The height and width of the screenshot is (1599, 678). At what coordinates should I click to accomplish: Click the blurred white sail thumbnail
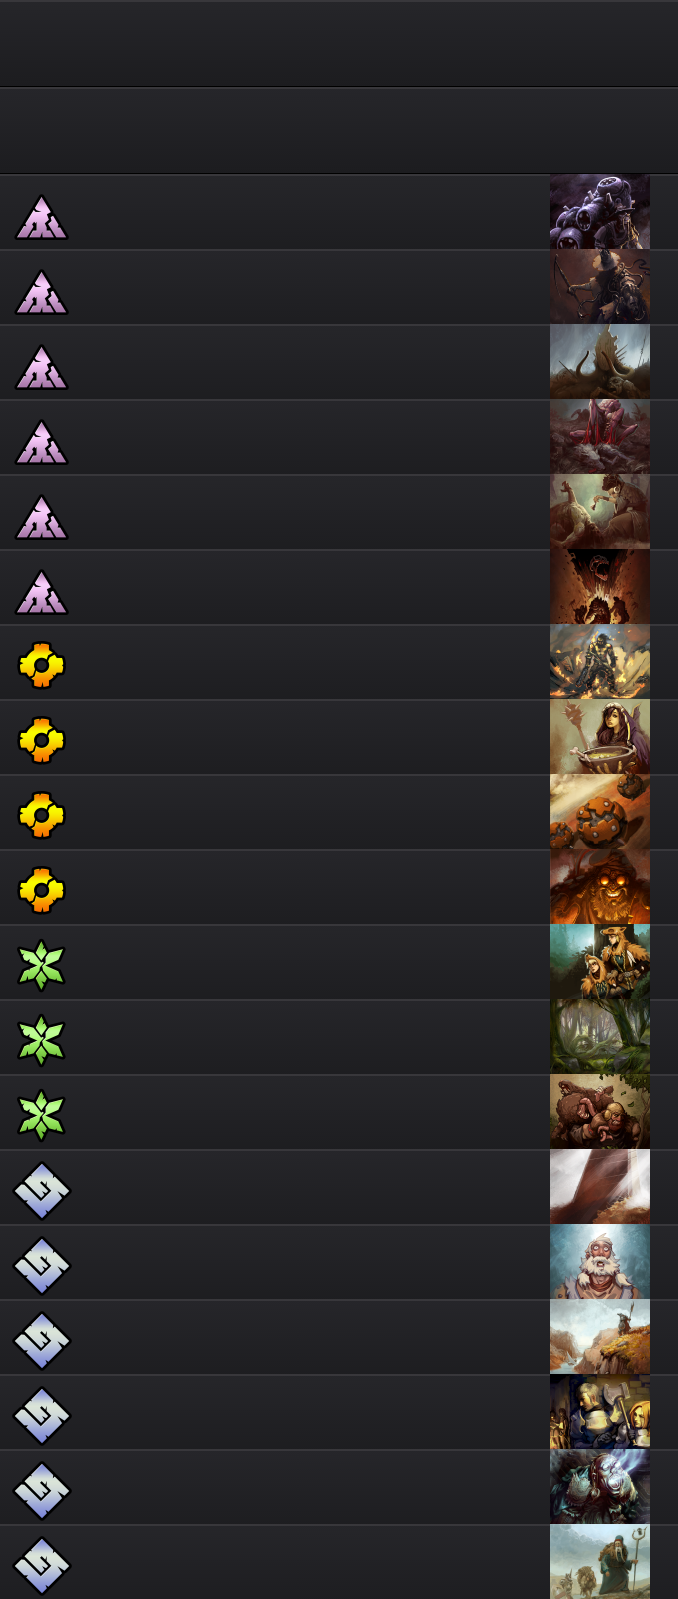coord(600,1187)
